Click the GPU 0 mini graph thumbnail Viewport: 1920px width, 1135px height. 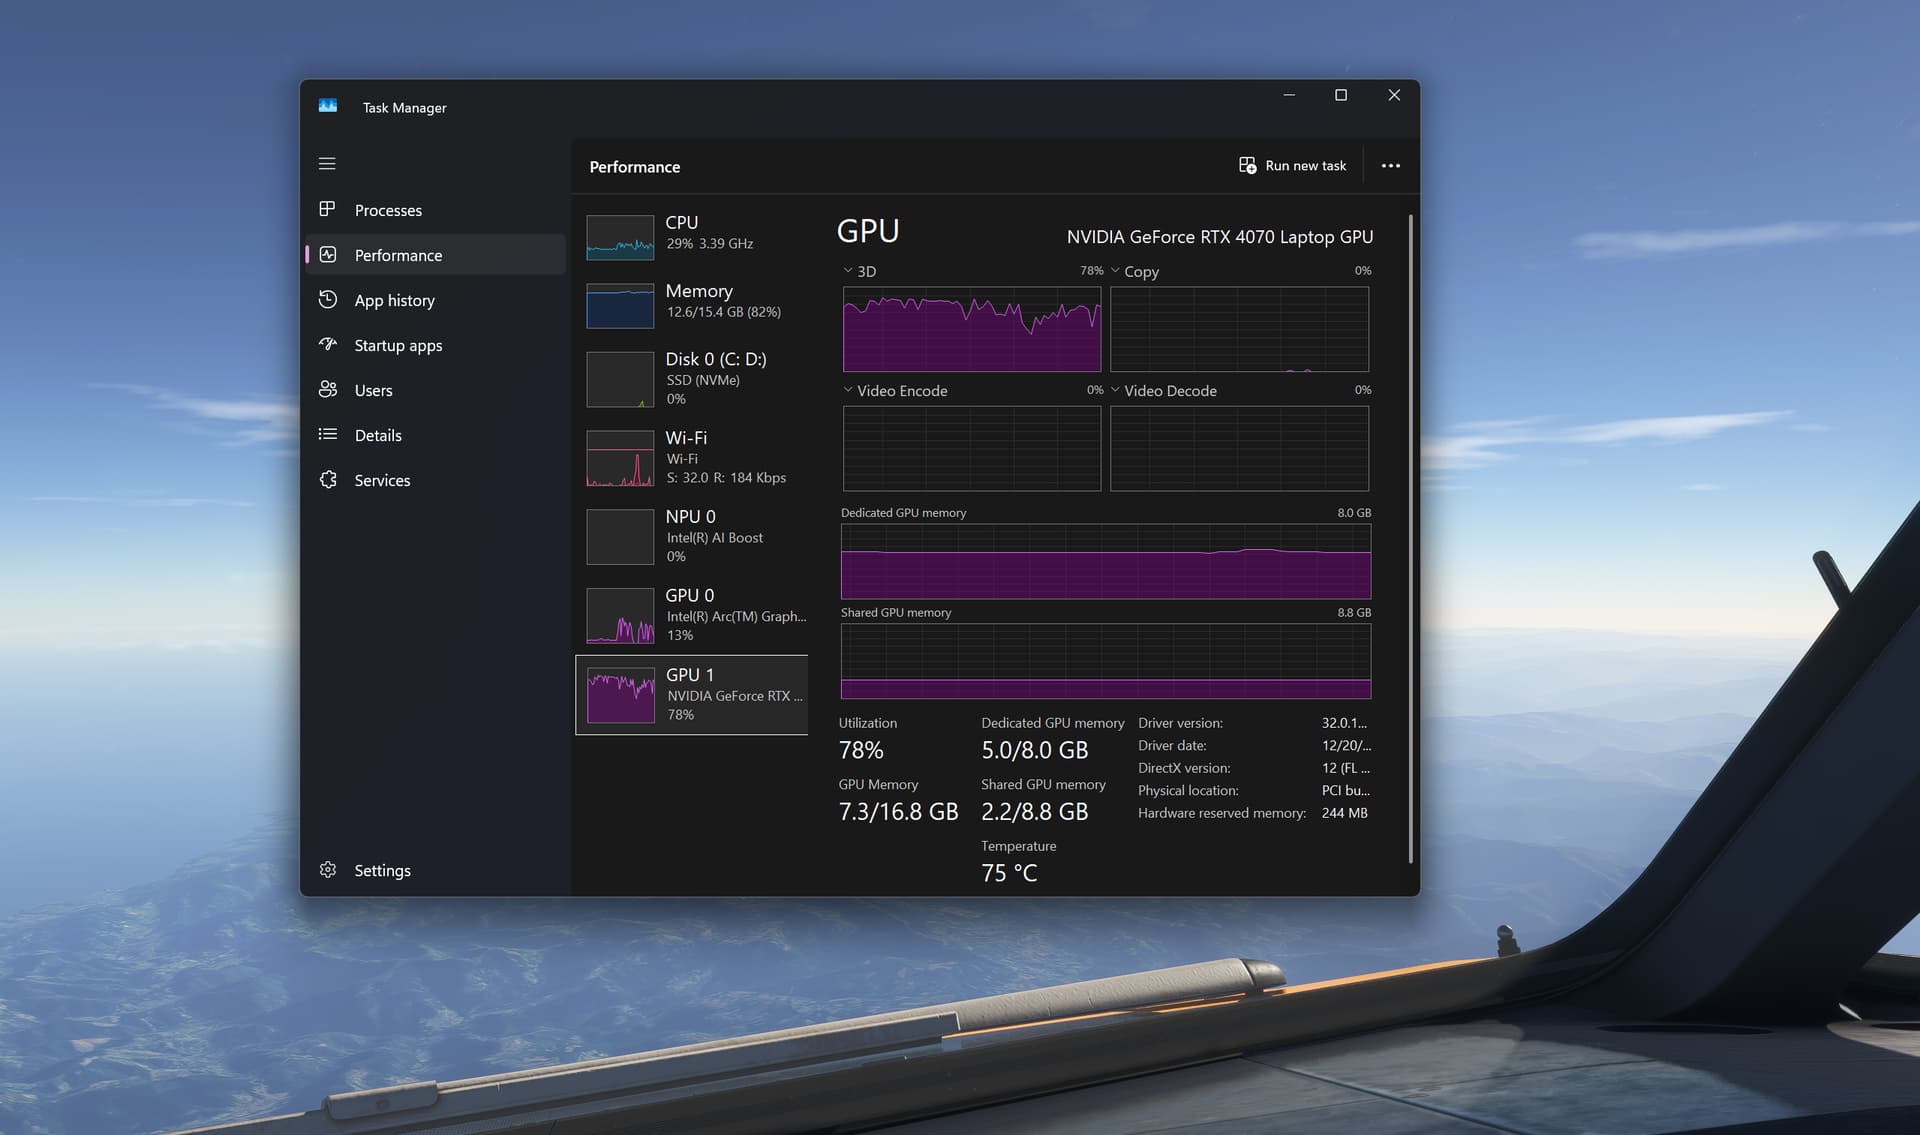620,615
